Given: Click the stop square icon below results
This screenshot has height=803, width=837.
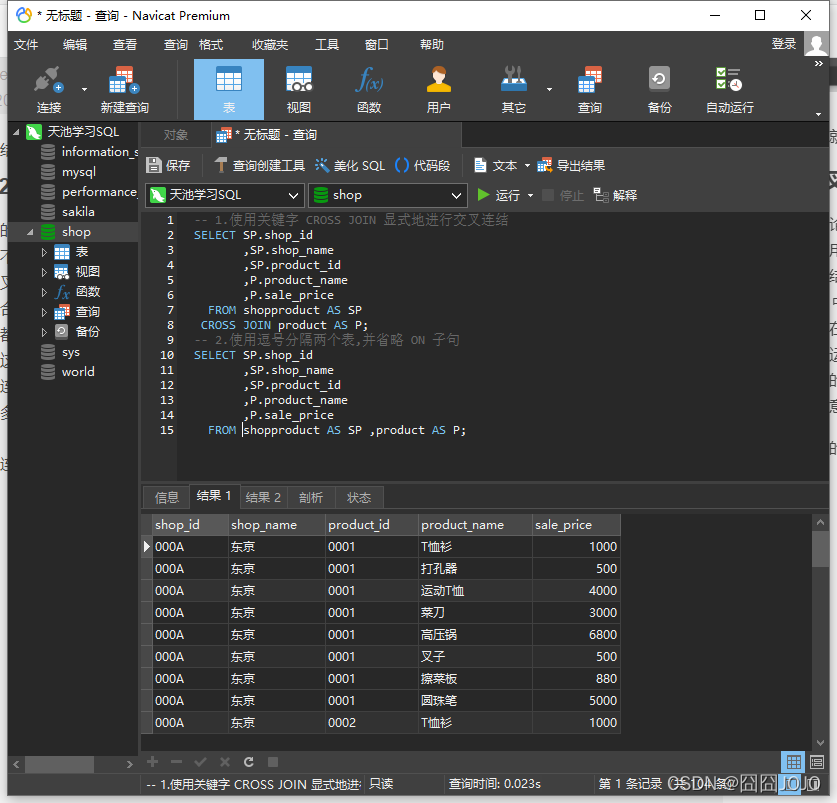Looking at the screenshot, I should click(x=273, y=762).
